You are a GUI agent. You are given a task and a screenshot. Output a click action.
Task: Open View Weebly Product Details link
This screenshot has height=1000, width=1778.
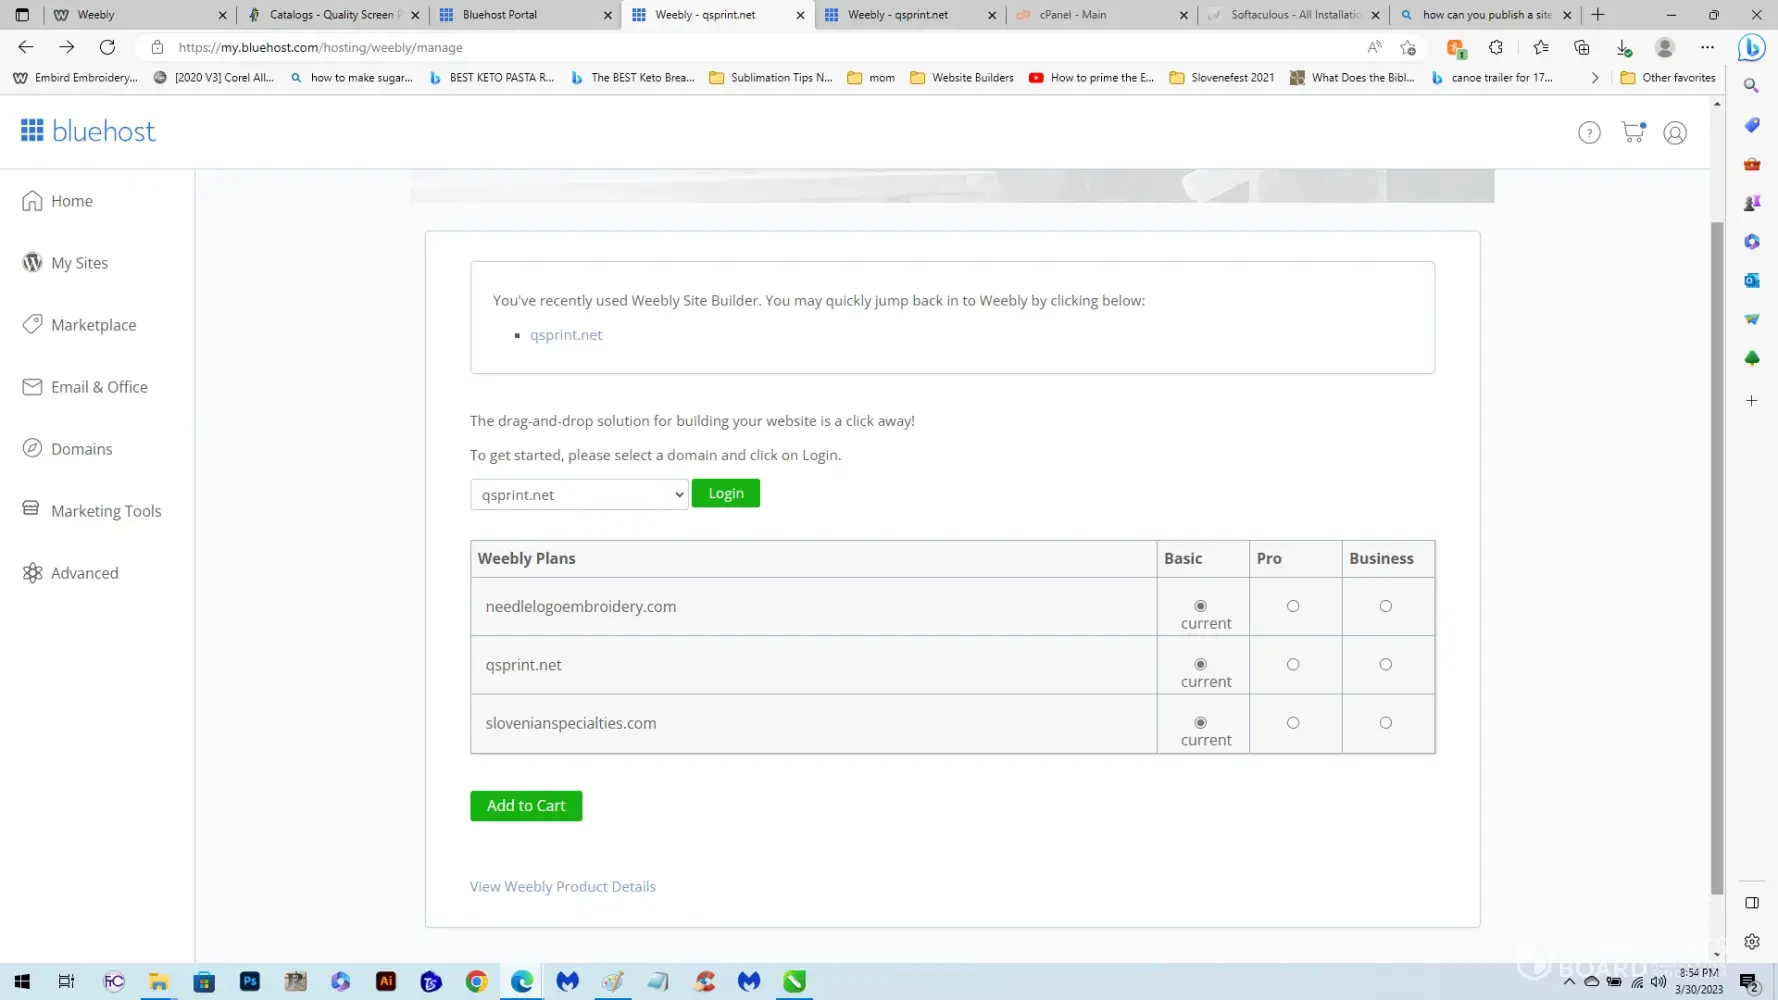click(563, 887)
